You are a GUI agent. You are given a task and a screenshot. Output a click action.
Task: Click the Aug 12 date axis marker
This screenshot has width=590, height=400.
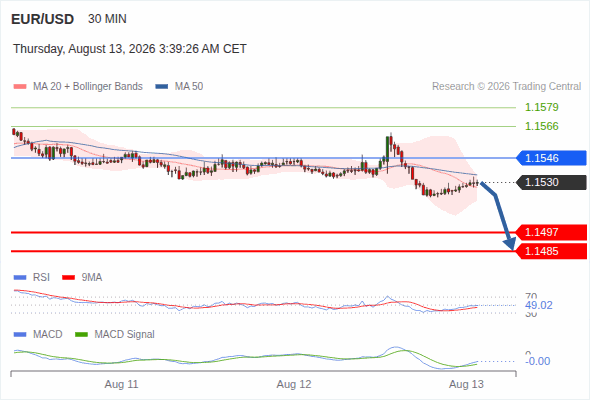[294, 384]
